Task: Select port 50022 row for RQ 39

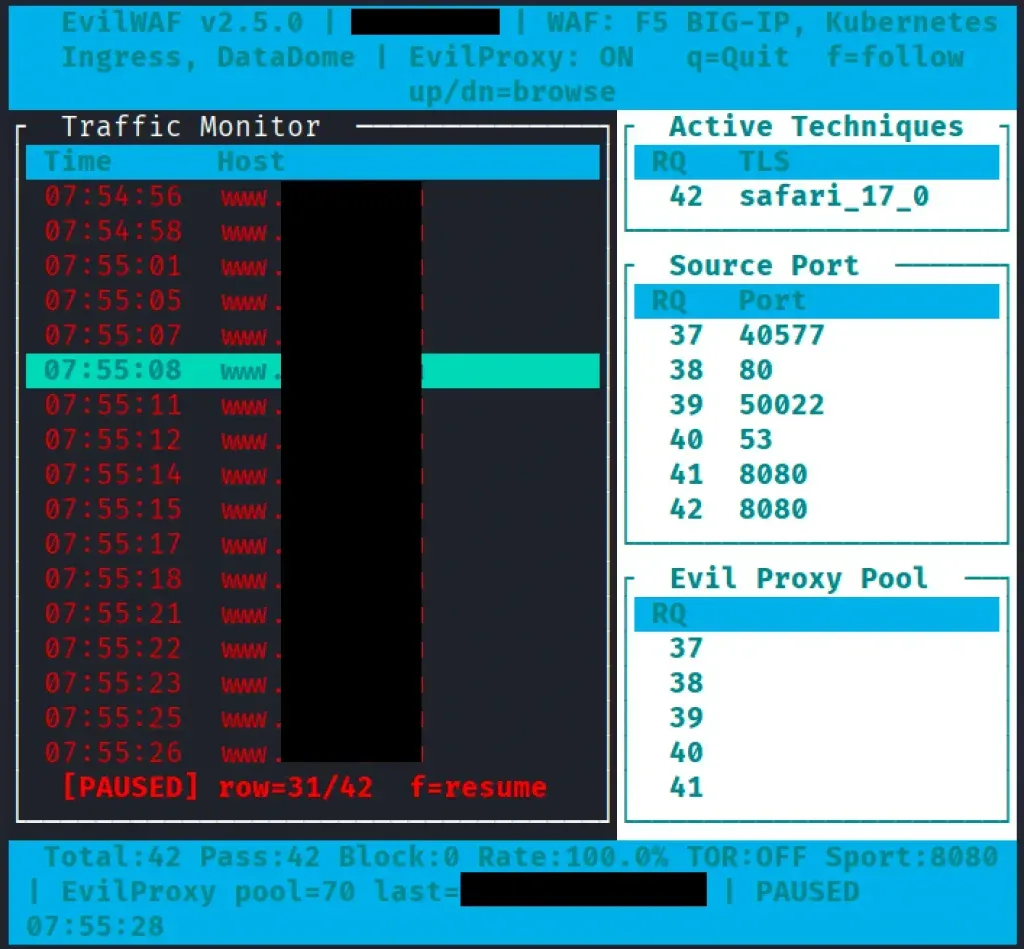Action: click(816, 405)
